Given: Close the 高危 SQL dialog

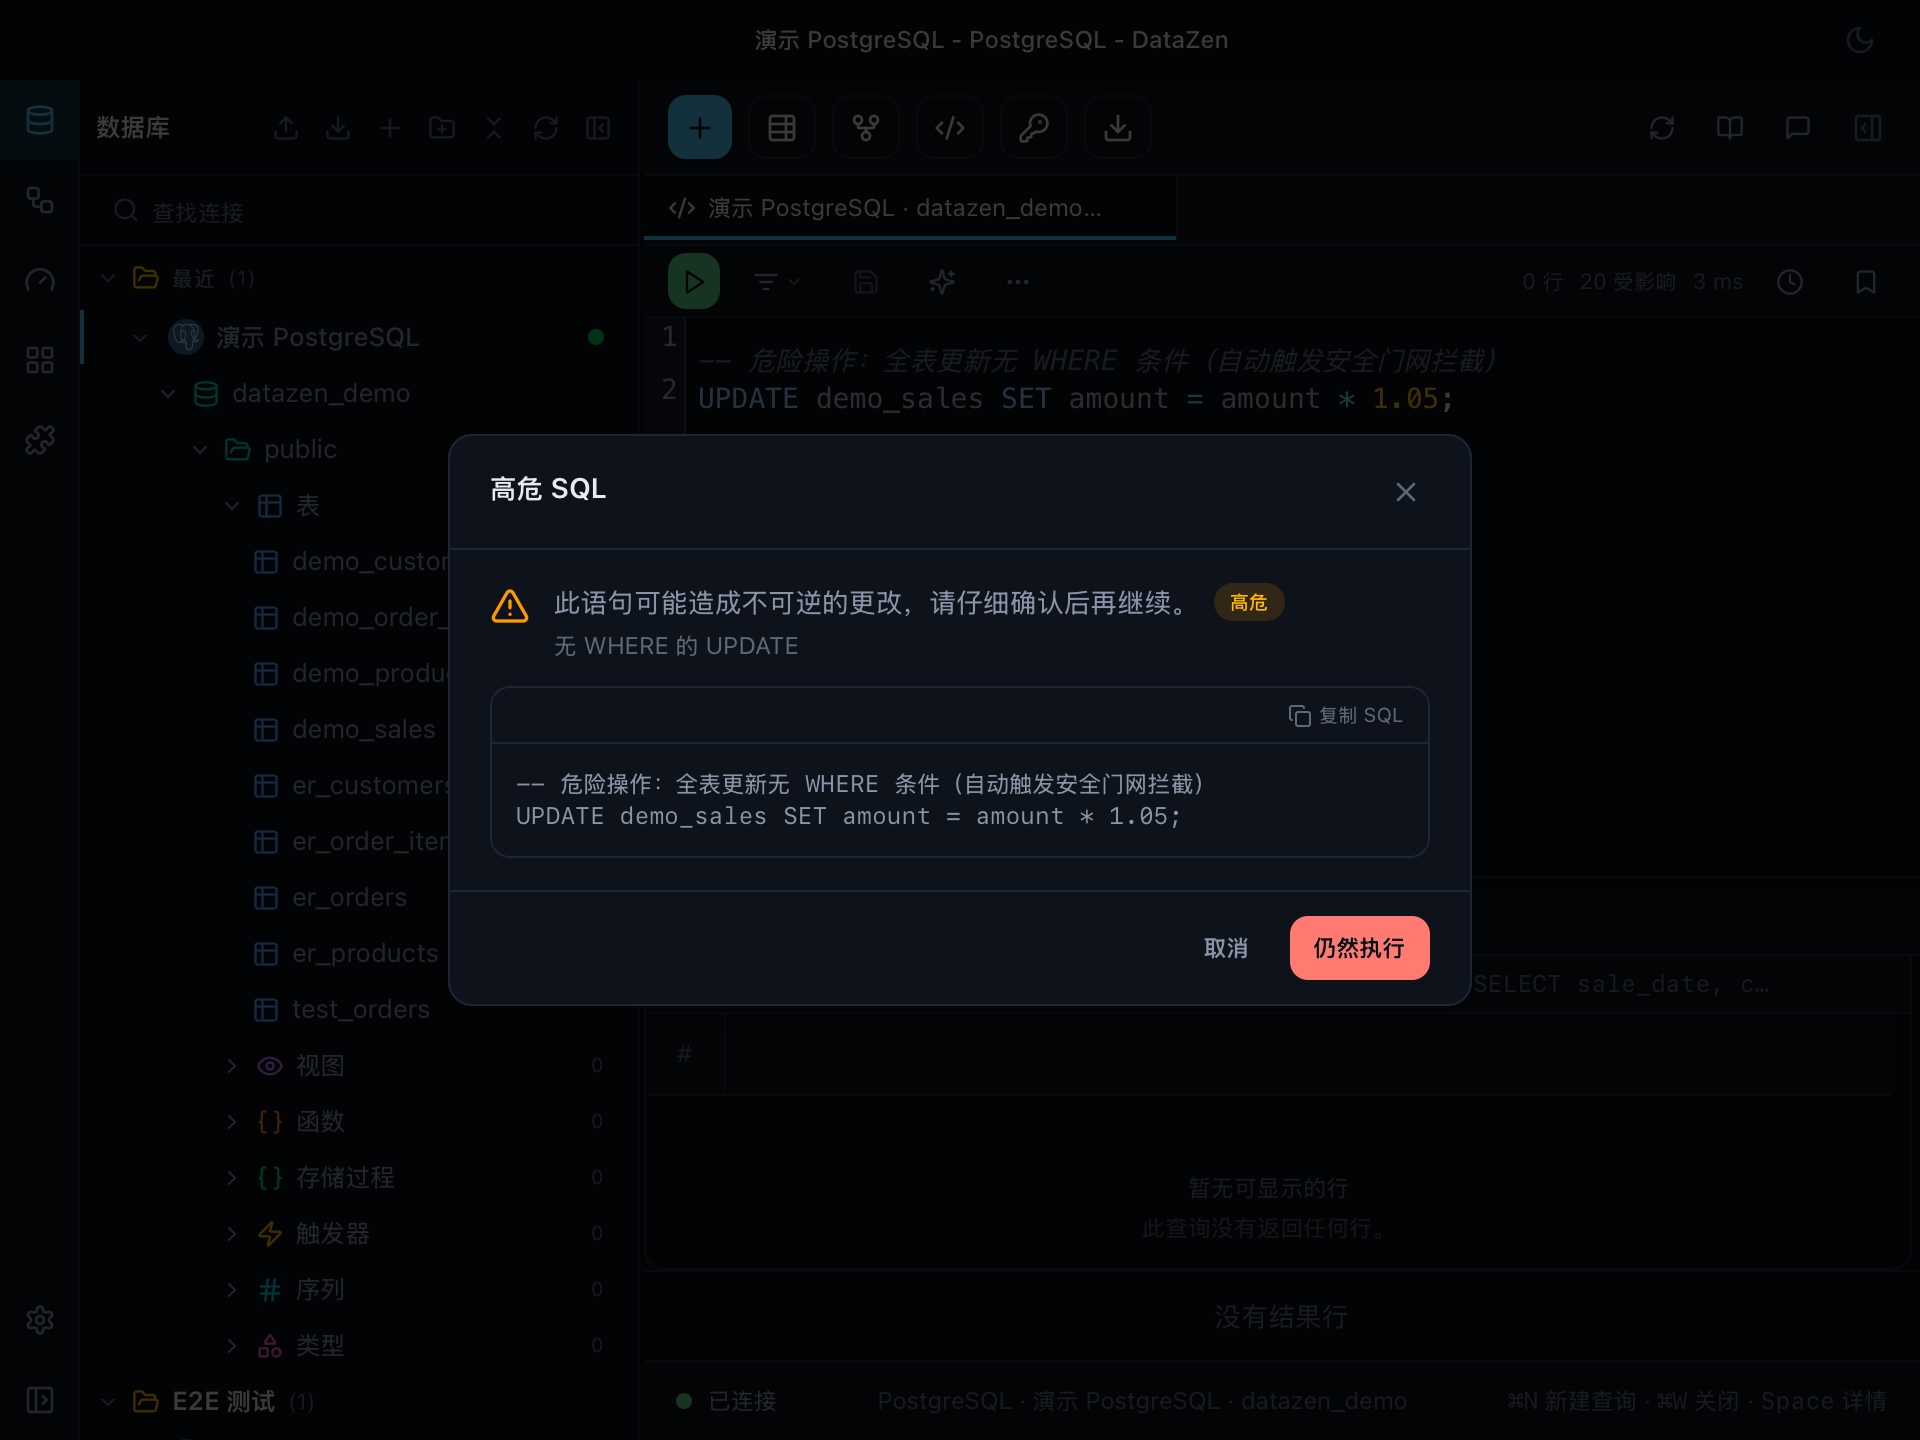Looking at the screenshot, I should [1405, 492].
